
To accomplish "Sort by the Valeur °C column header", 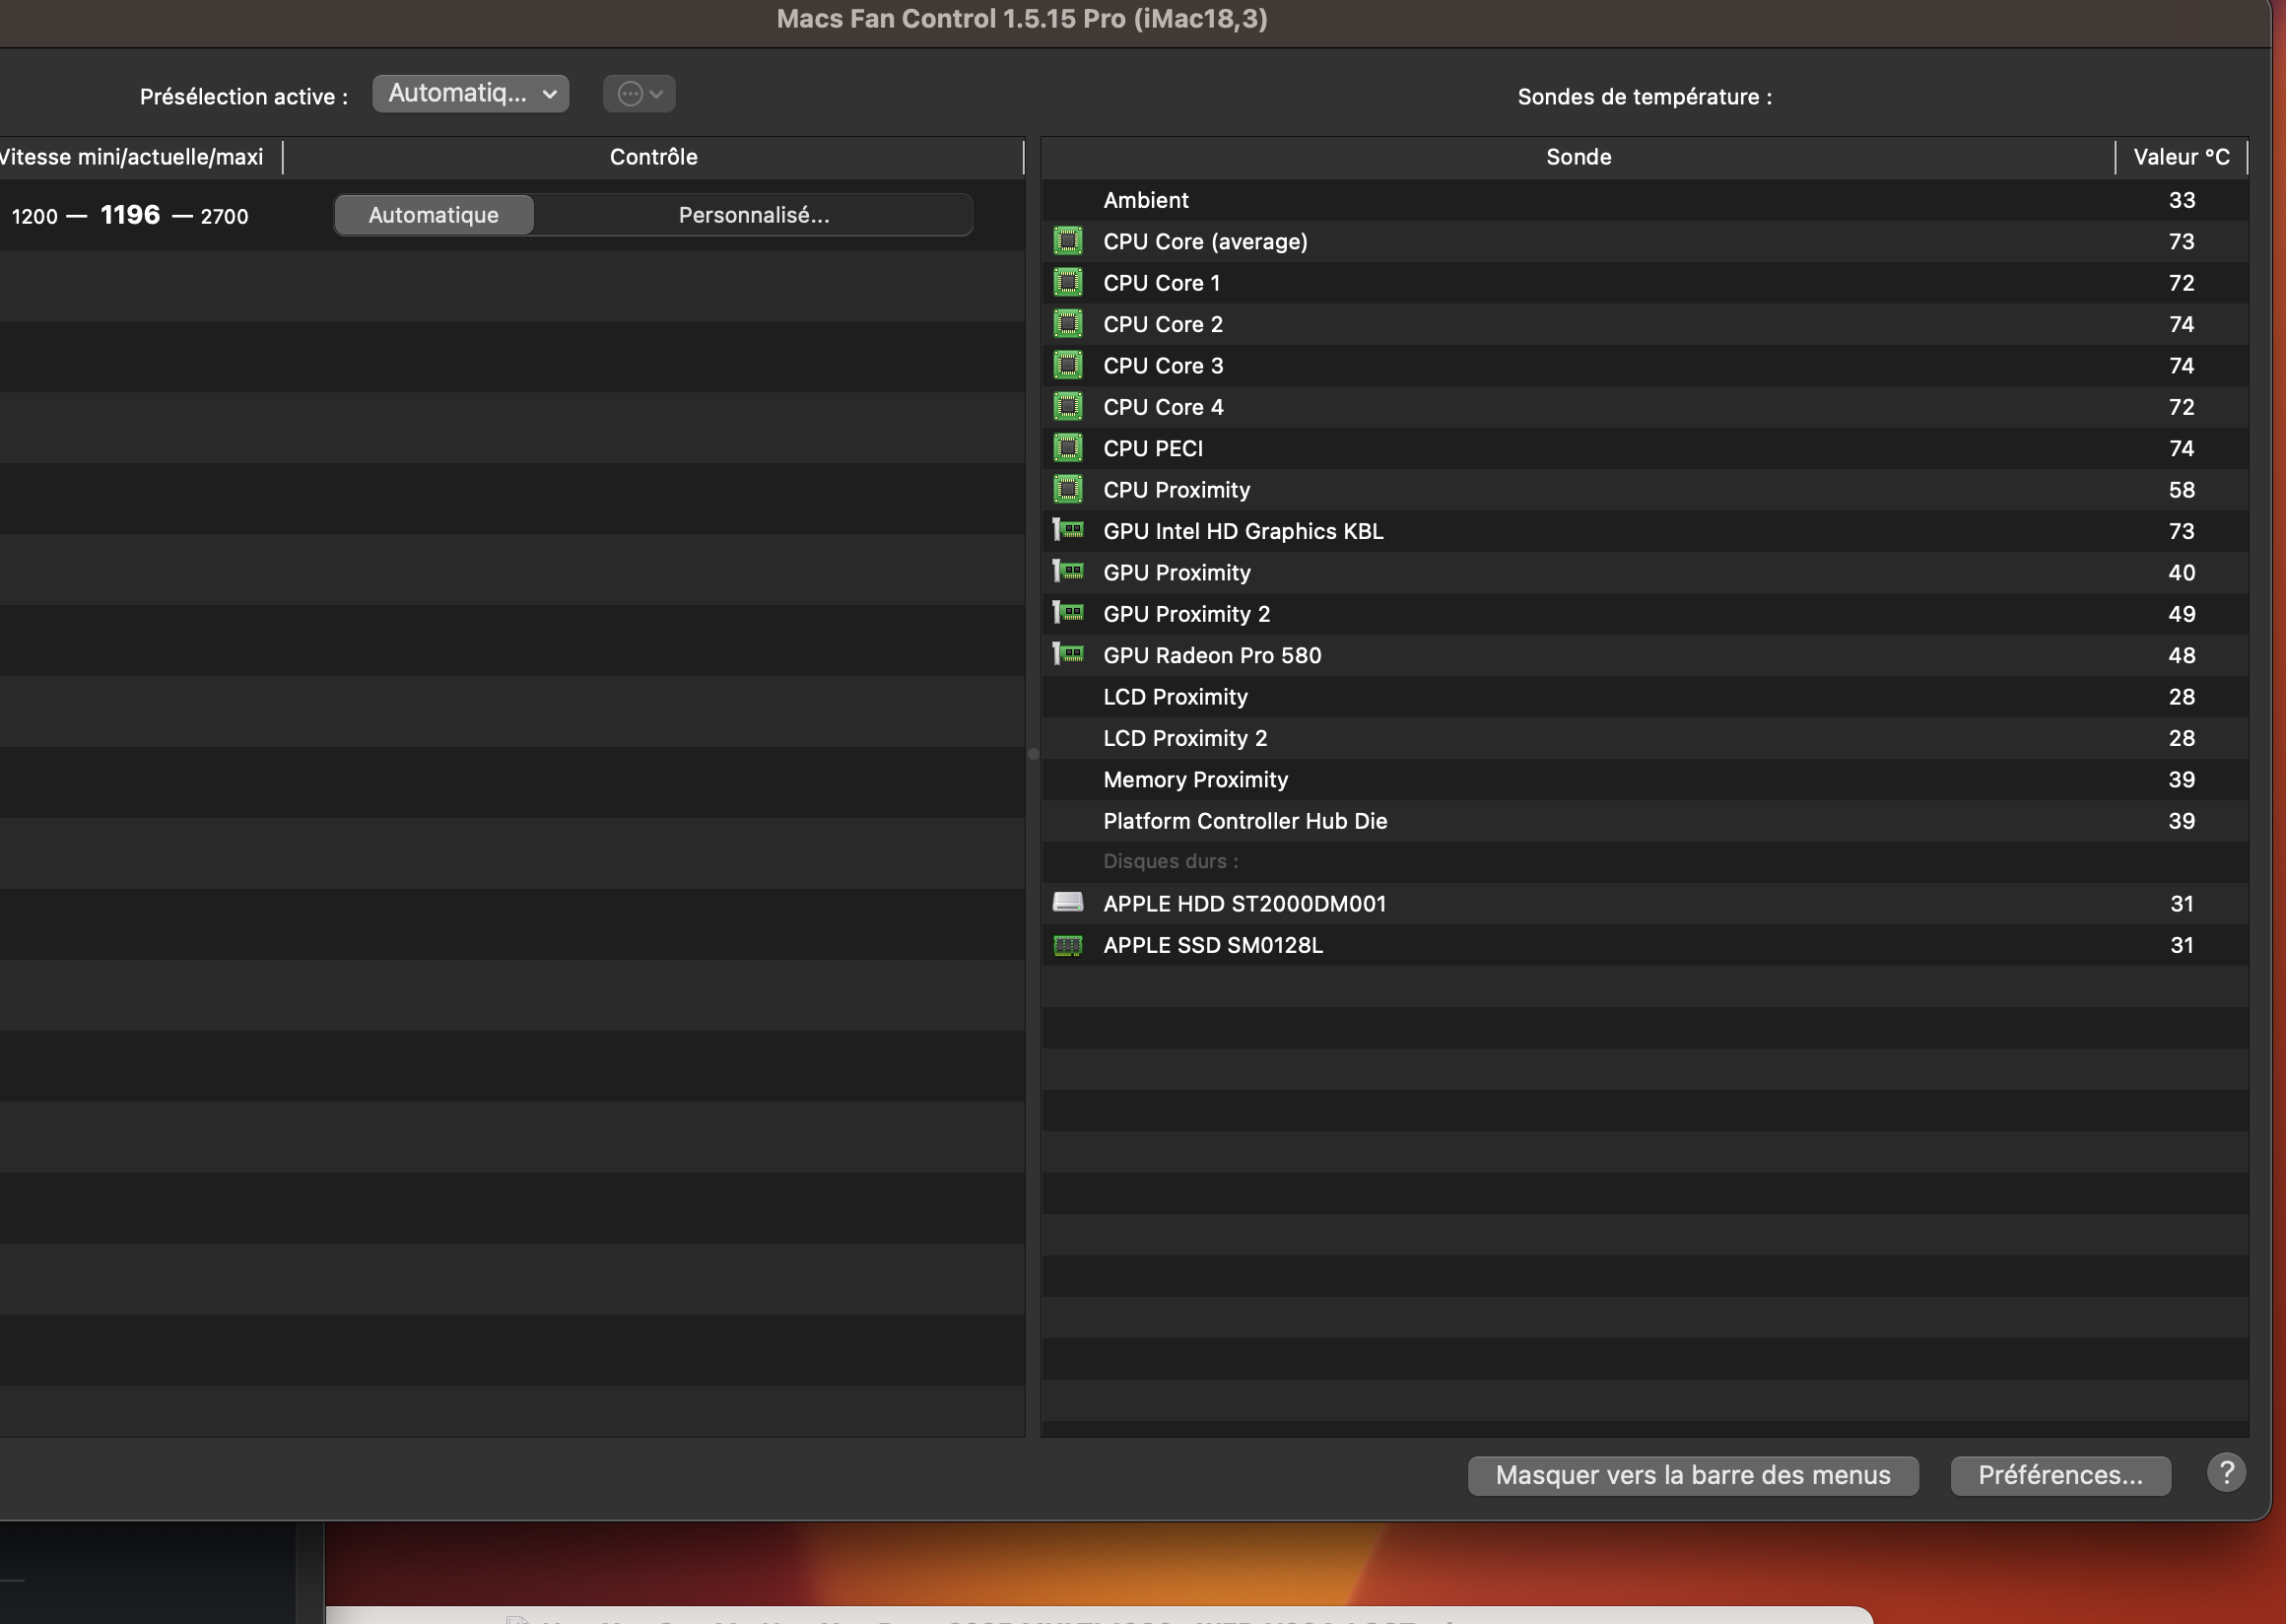I will [2180, 157].
